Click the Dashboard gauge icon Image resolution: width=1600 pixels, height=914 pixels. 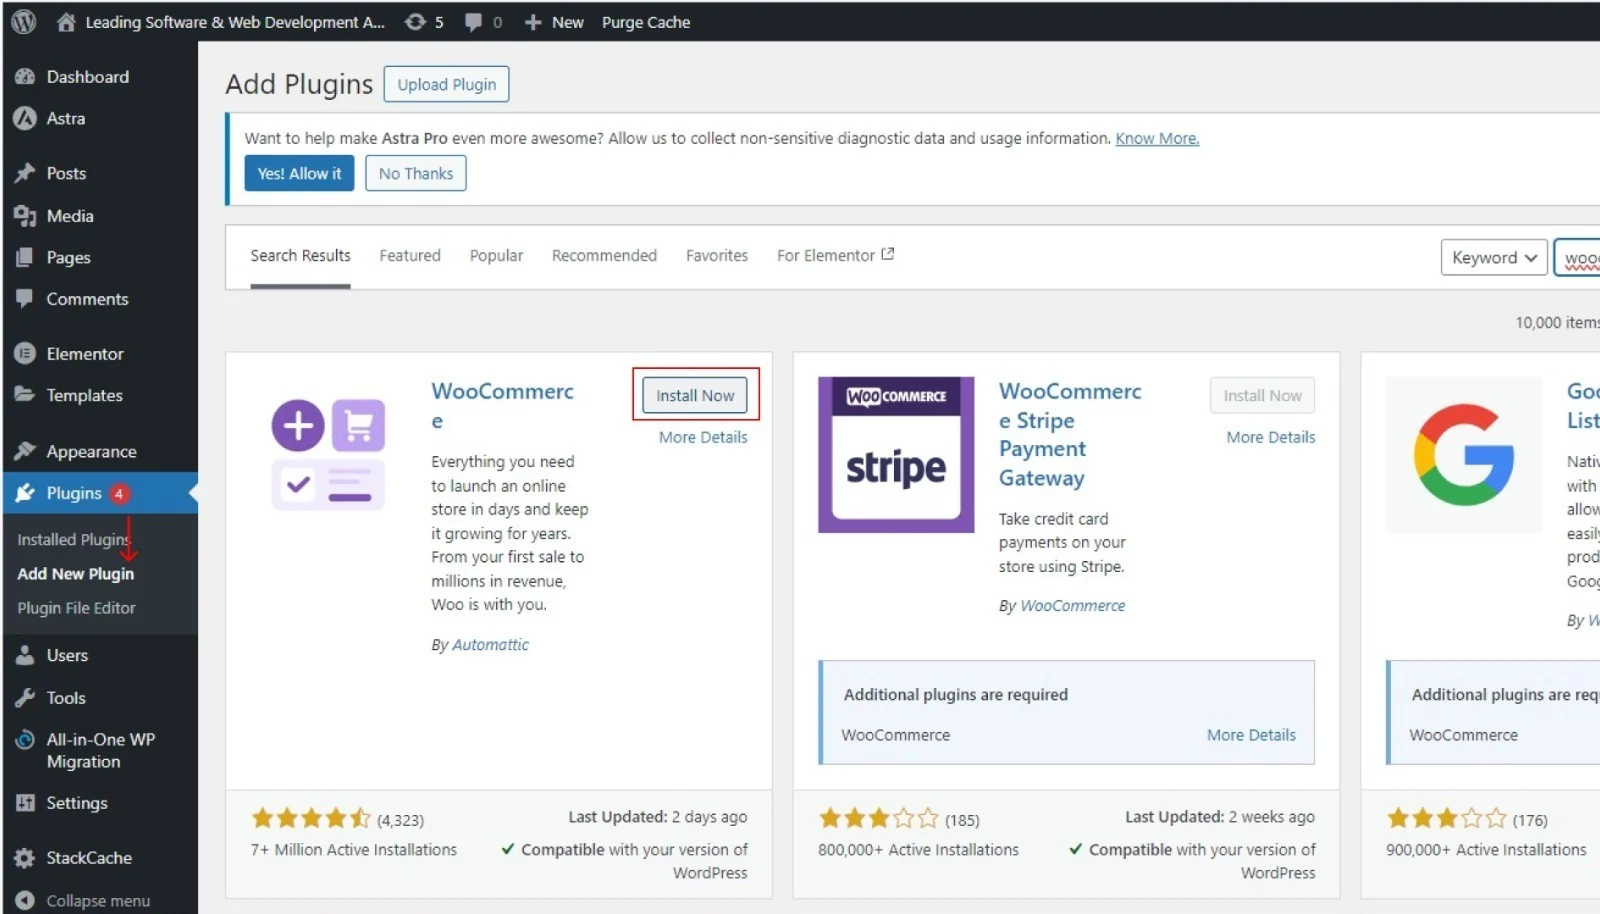(25, 77)
